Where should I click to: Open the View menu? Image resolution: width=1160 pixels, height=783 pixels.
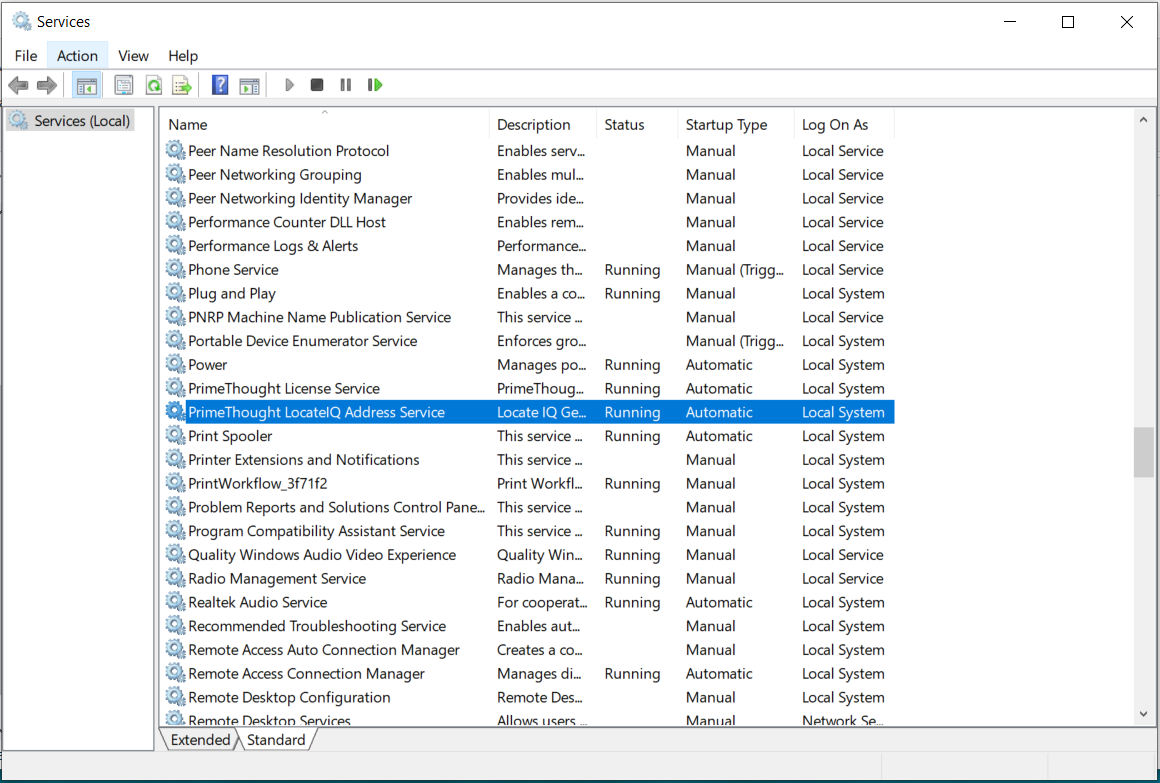coord(133,56)
